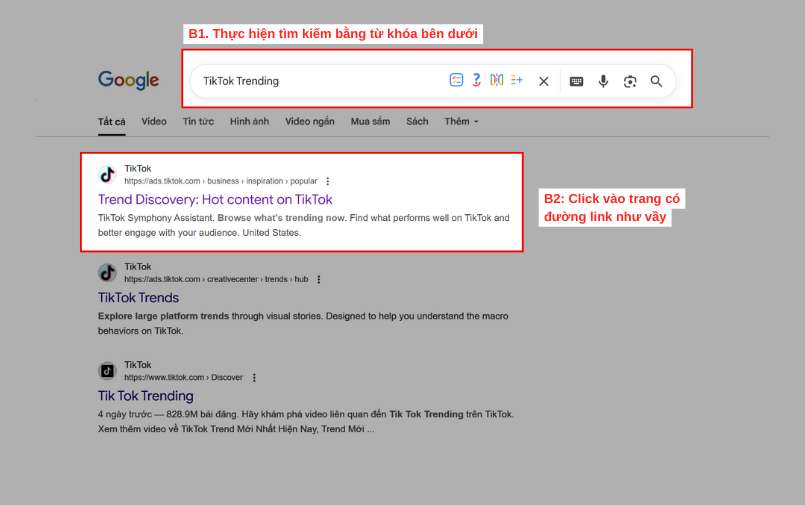Clear the search query with the X

coord(544,81)
